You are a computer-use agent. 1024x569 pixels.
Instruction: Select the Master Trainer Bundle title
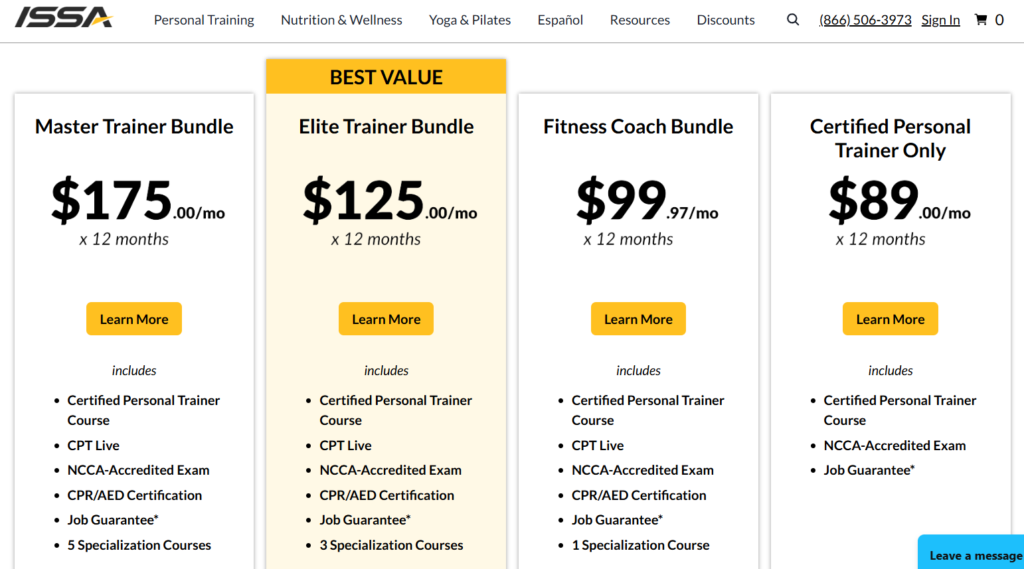pos(134,127)
